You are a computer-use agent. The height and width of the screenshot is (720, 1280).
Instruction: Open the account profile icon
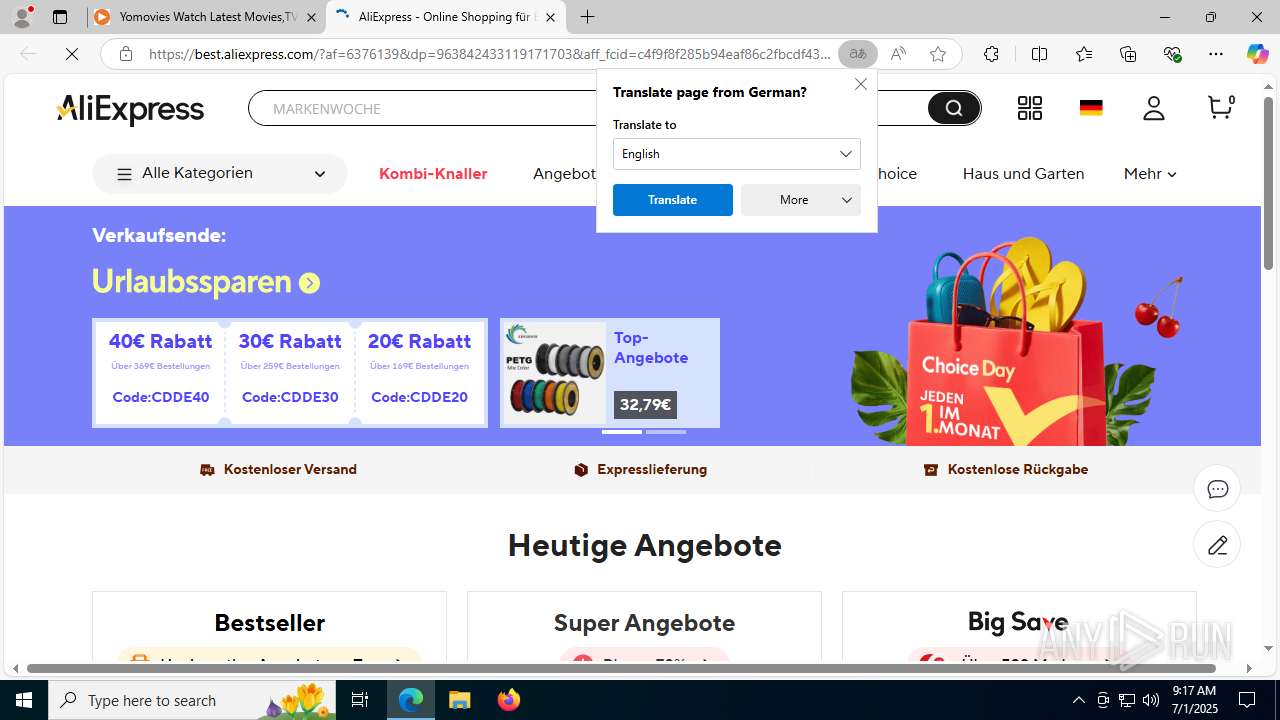pyautogui.click(x=1154, y=108)
